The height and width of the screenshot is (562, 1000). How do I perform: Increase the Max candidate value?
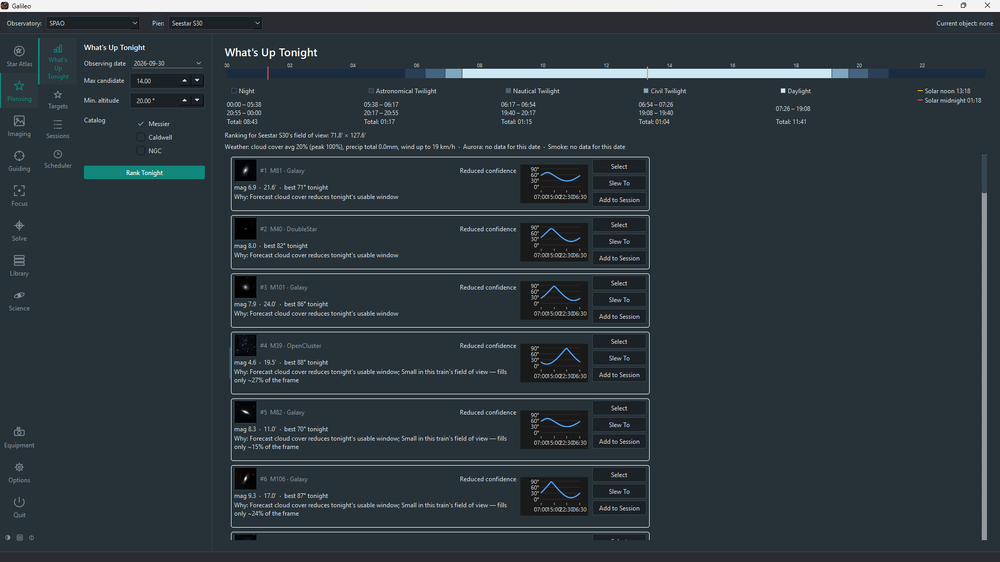coord(184,81)
